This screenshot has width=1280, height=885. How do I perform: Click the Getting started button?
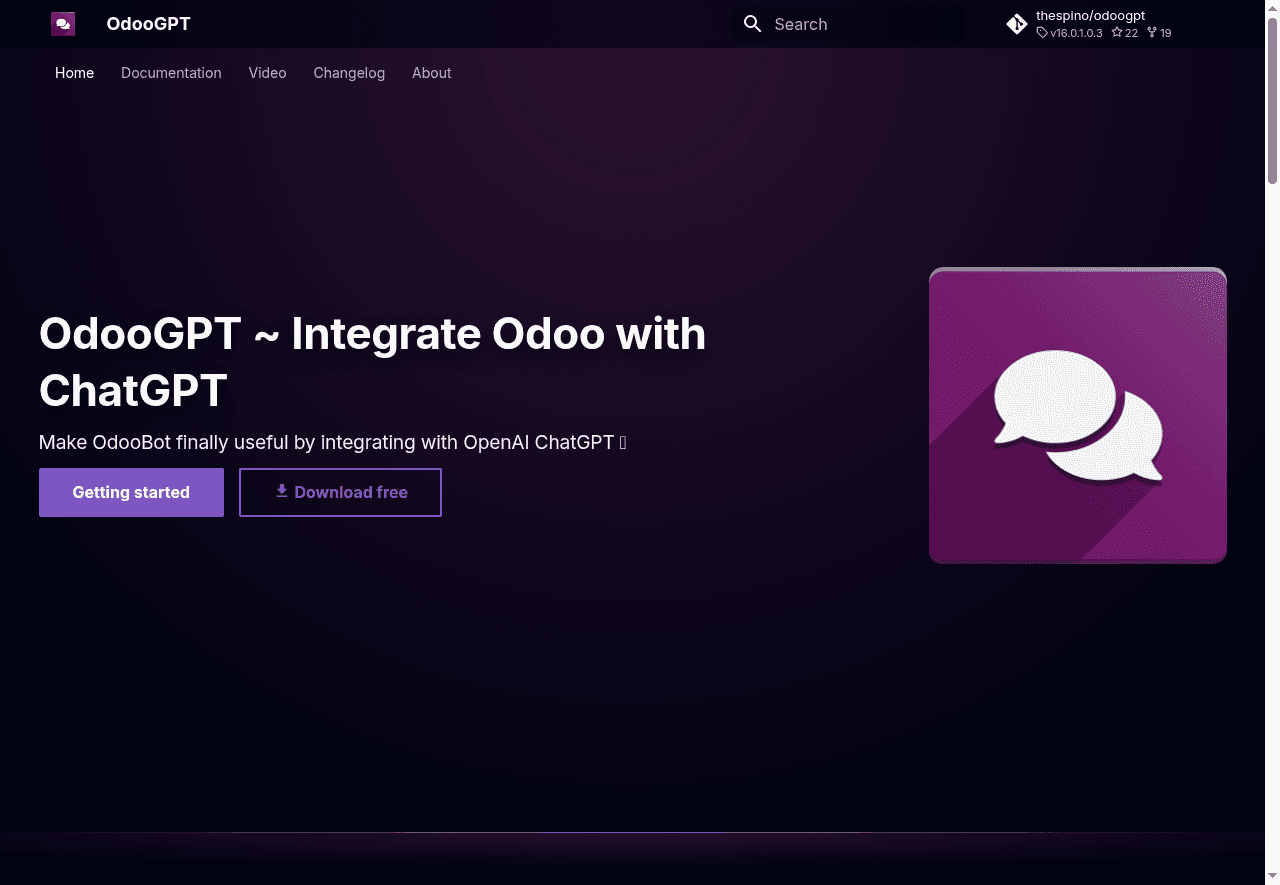(131, 492)
